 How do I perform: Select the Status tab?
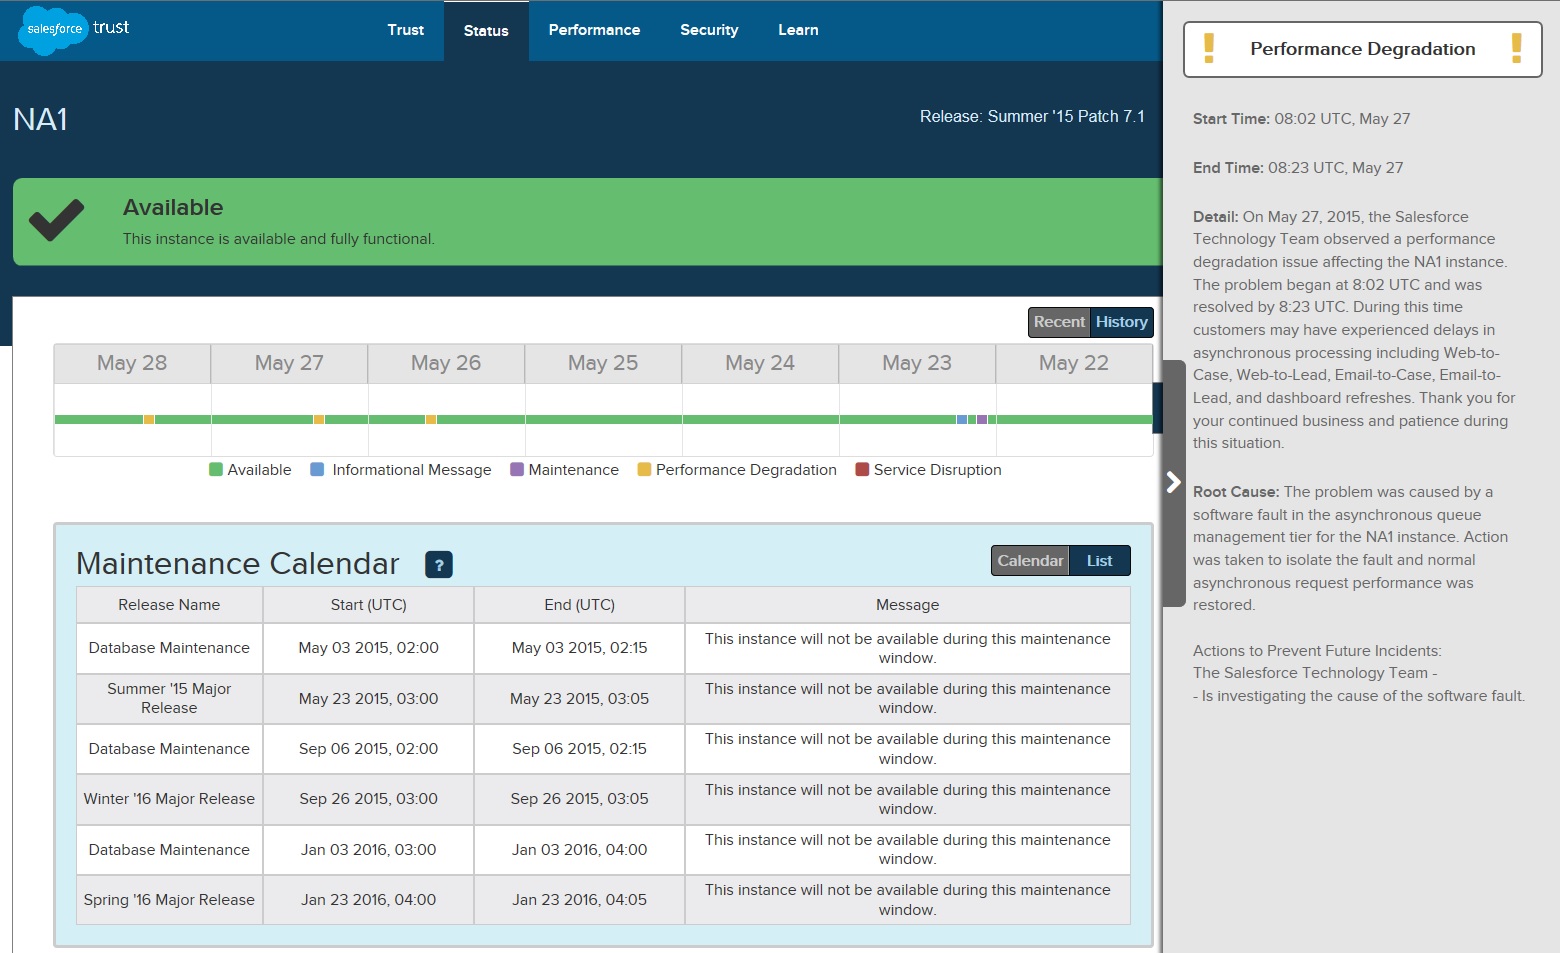coord(486,31)
